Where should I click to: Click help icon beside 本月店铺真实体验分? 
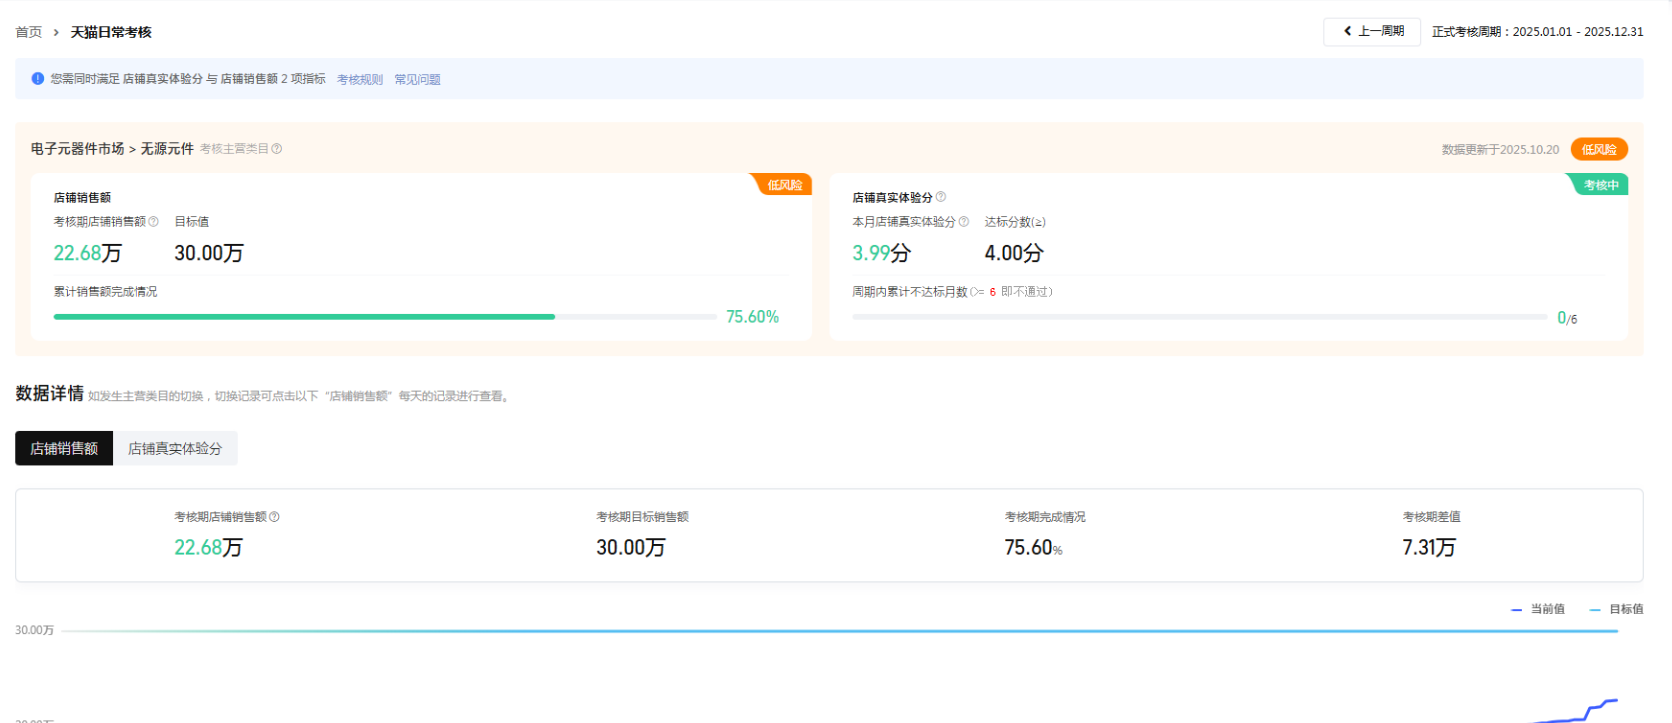(964, 222)
